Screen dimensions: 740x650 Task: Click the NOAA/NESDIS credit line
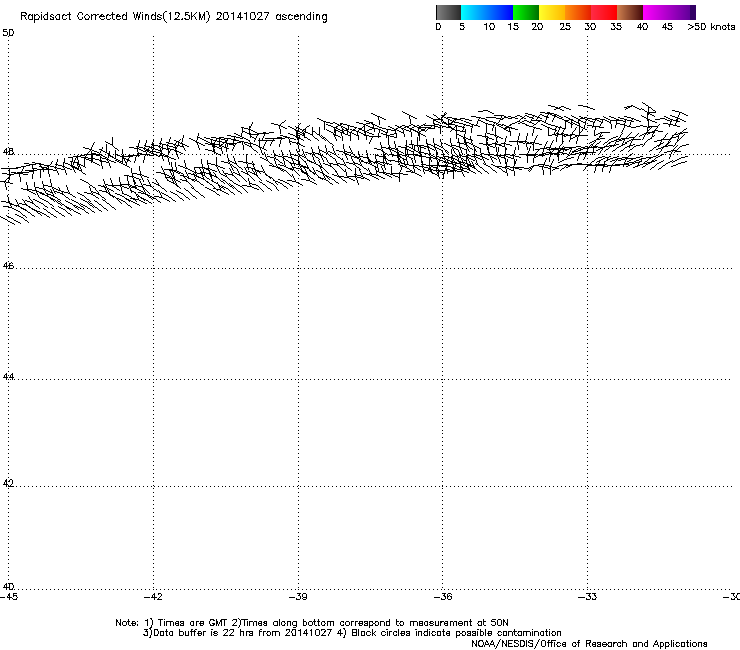589,644
